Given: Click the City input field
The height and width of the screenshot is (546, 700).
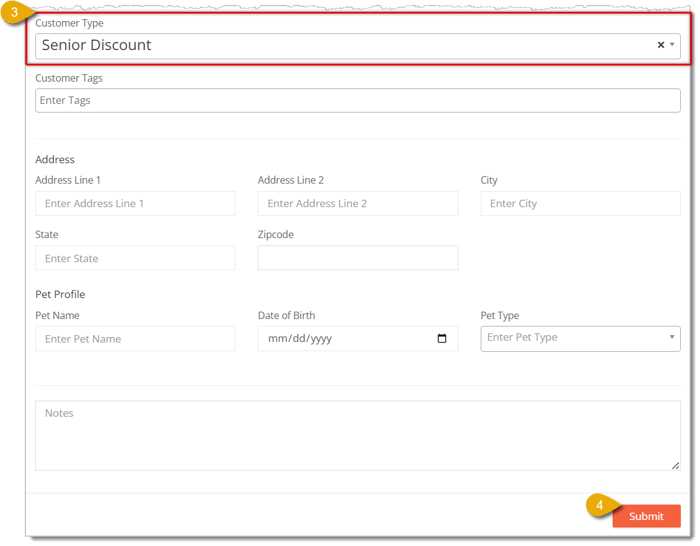Looking at the screenshot, I should click(580, 204).
